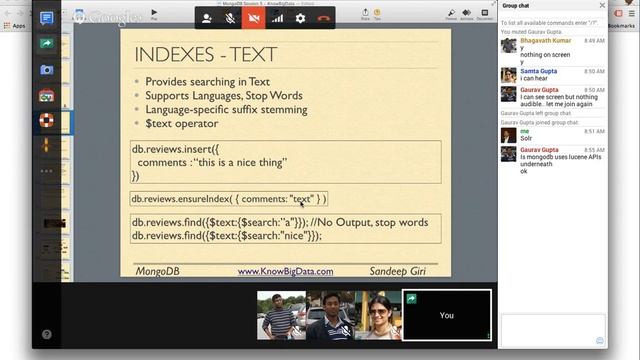This screenshot has width=640, height=360.
Task: Click the red extension icon in browser
Action: tap(618, 13)
